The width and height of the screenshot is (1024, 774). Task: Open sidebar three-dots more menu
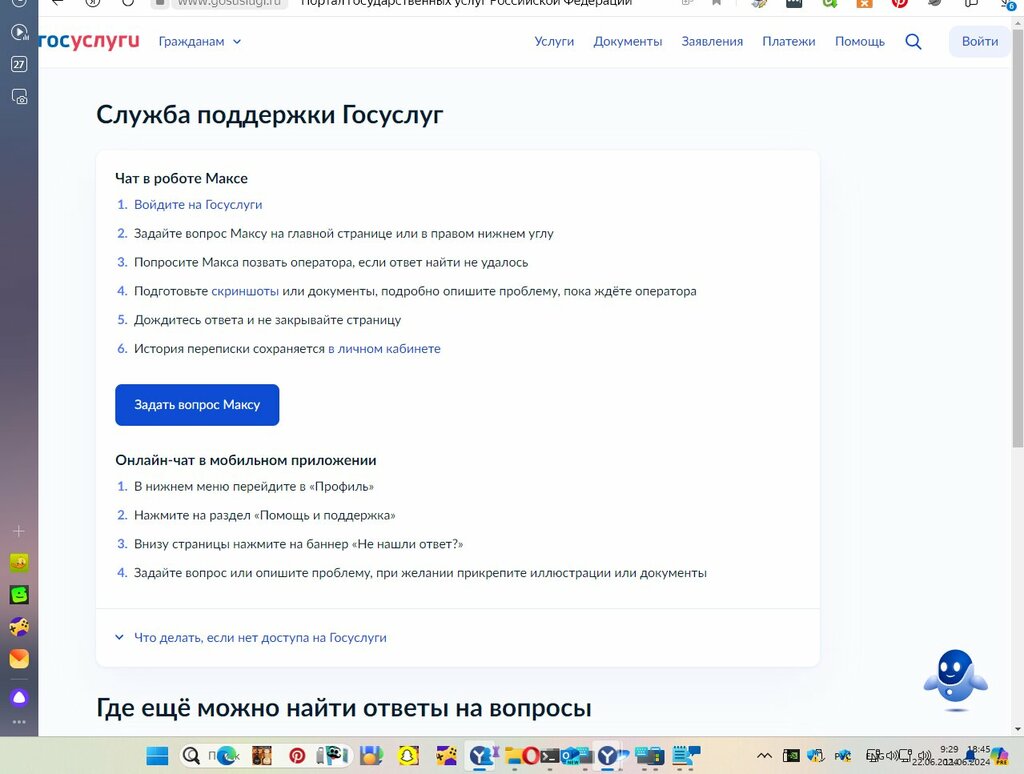(x=19, y=722)
